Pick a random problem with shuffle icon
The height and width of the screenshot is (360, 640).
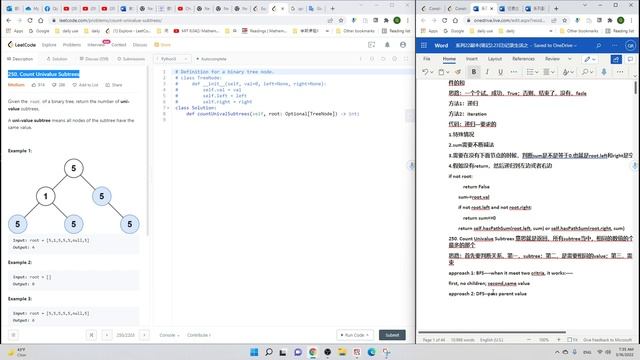coord(91,335)
